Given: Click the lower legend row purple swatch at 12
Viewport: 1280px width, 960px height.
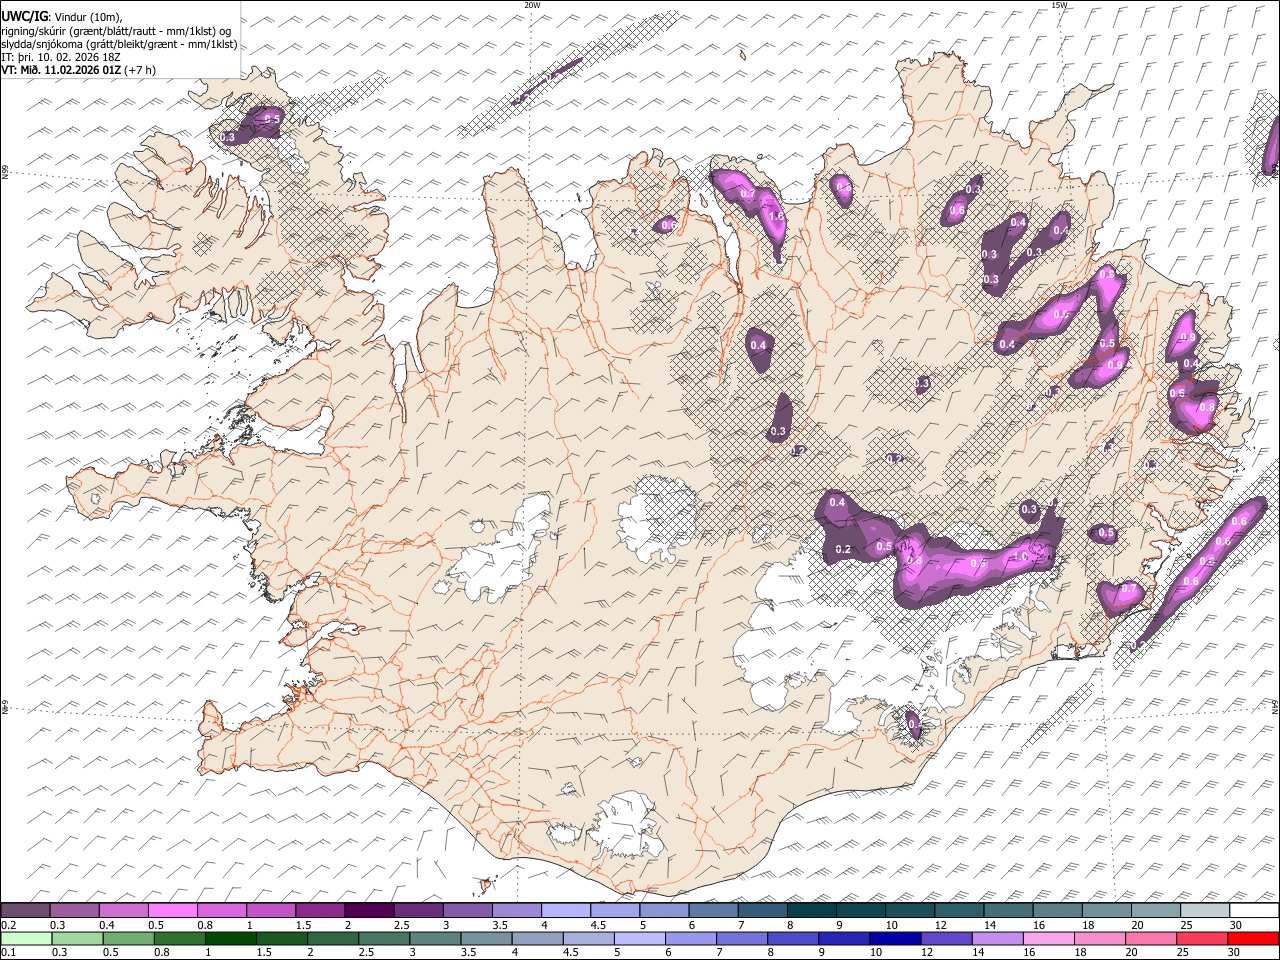Looking at the screenshot, I should click(946, 938).
